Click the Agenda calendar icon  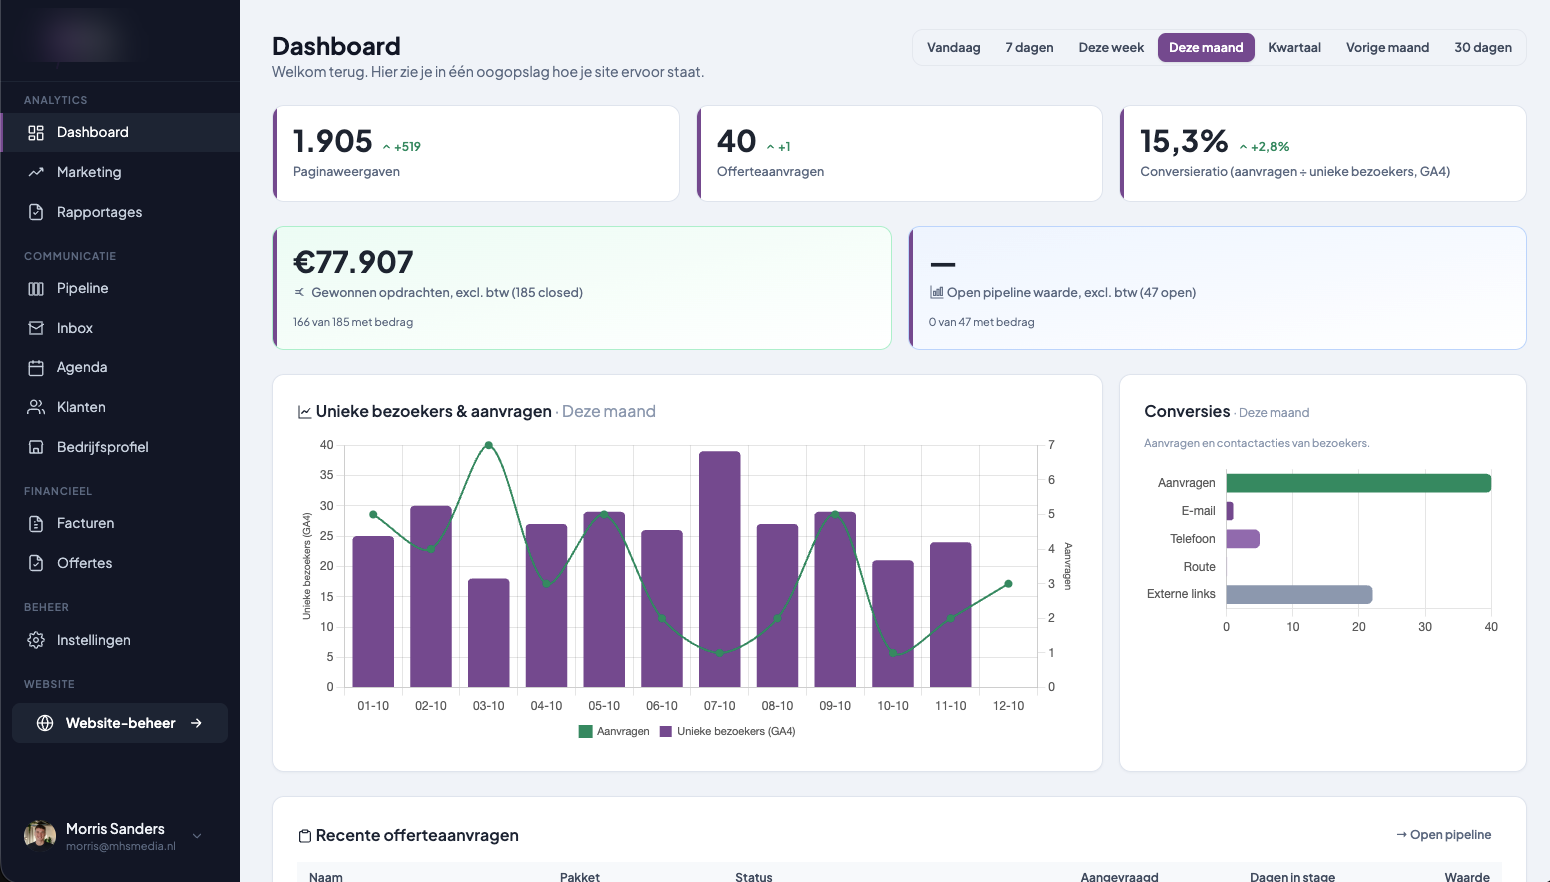36,367
